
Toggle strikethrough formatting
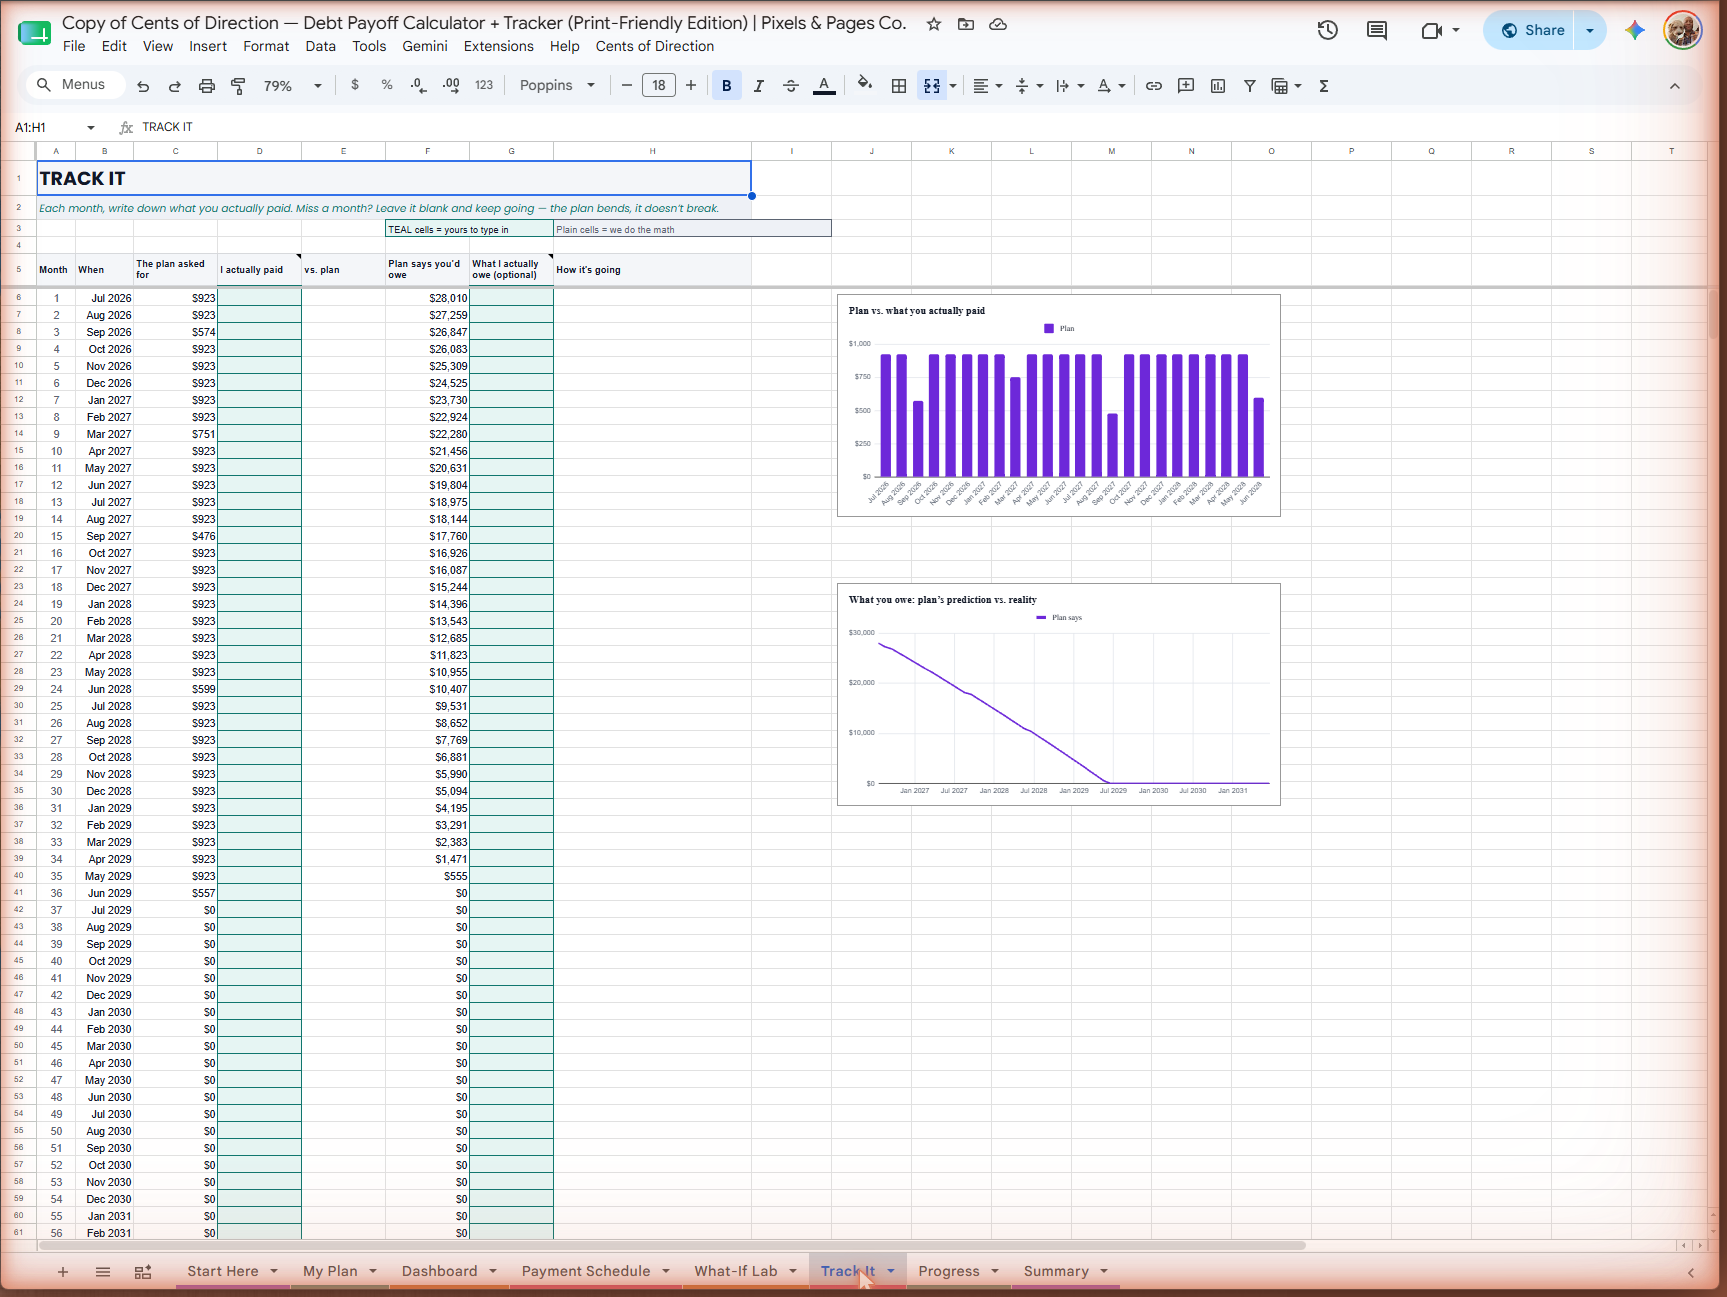click(791, 86)
